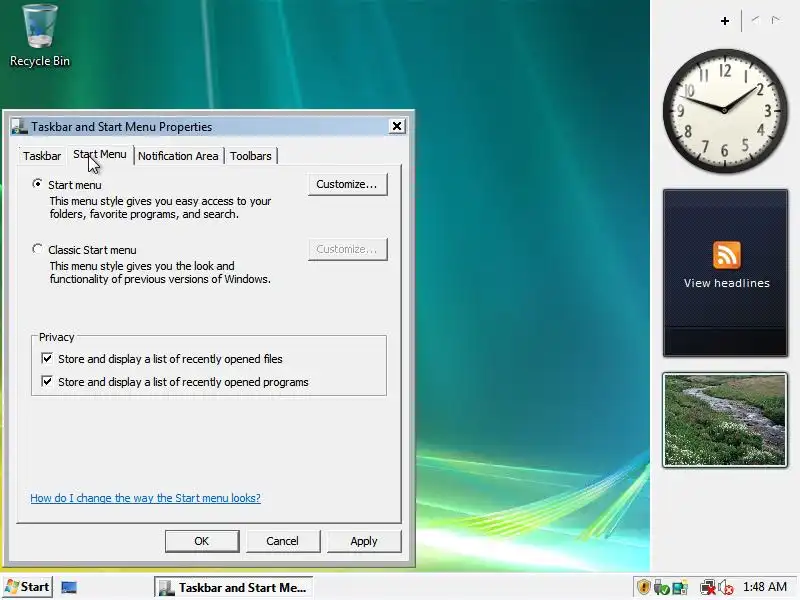The width and height of the screenshot is (800, 600).
Task: Click the dialog title 'Taskbar and Start Menu Properties'
Action: coord(121,127)
